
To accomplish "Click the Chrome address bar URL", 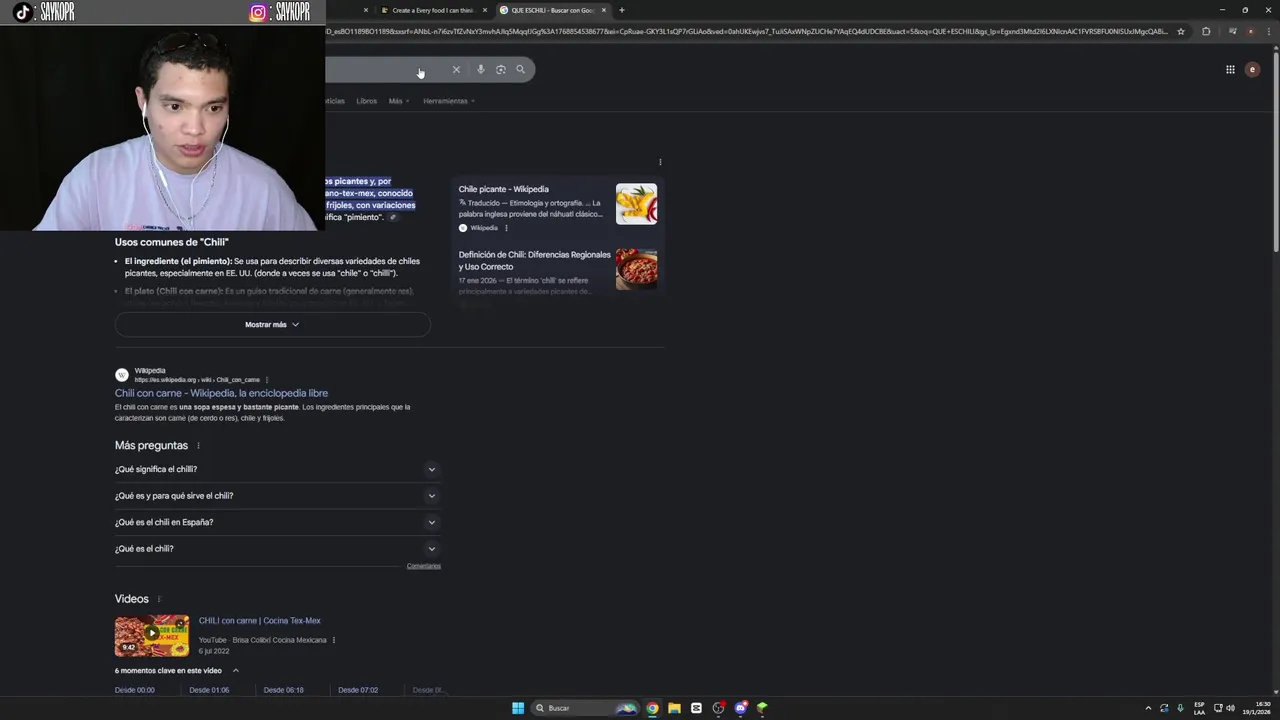I will point(746,31).
